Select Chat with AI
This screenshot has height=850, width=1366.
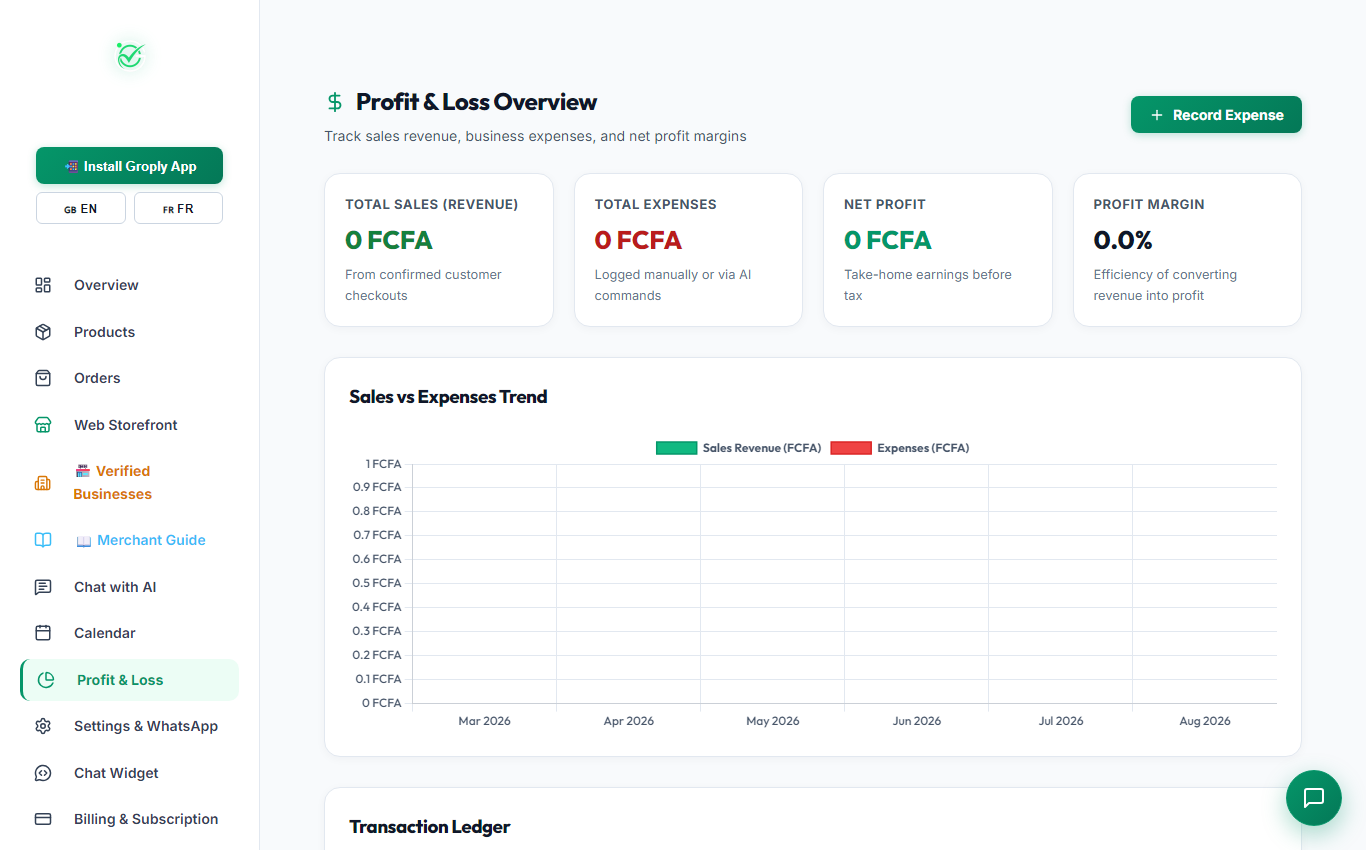[x=129, y=587]
